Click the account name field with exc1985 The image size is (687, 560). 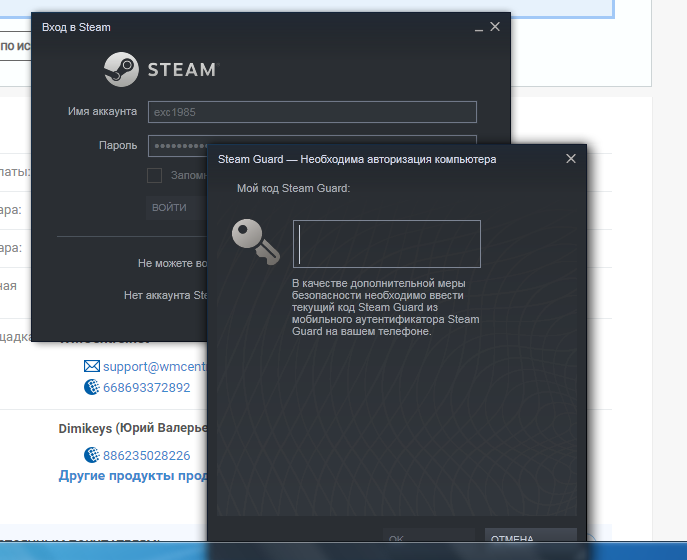pos(312,112)
